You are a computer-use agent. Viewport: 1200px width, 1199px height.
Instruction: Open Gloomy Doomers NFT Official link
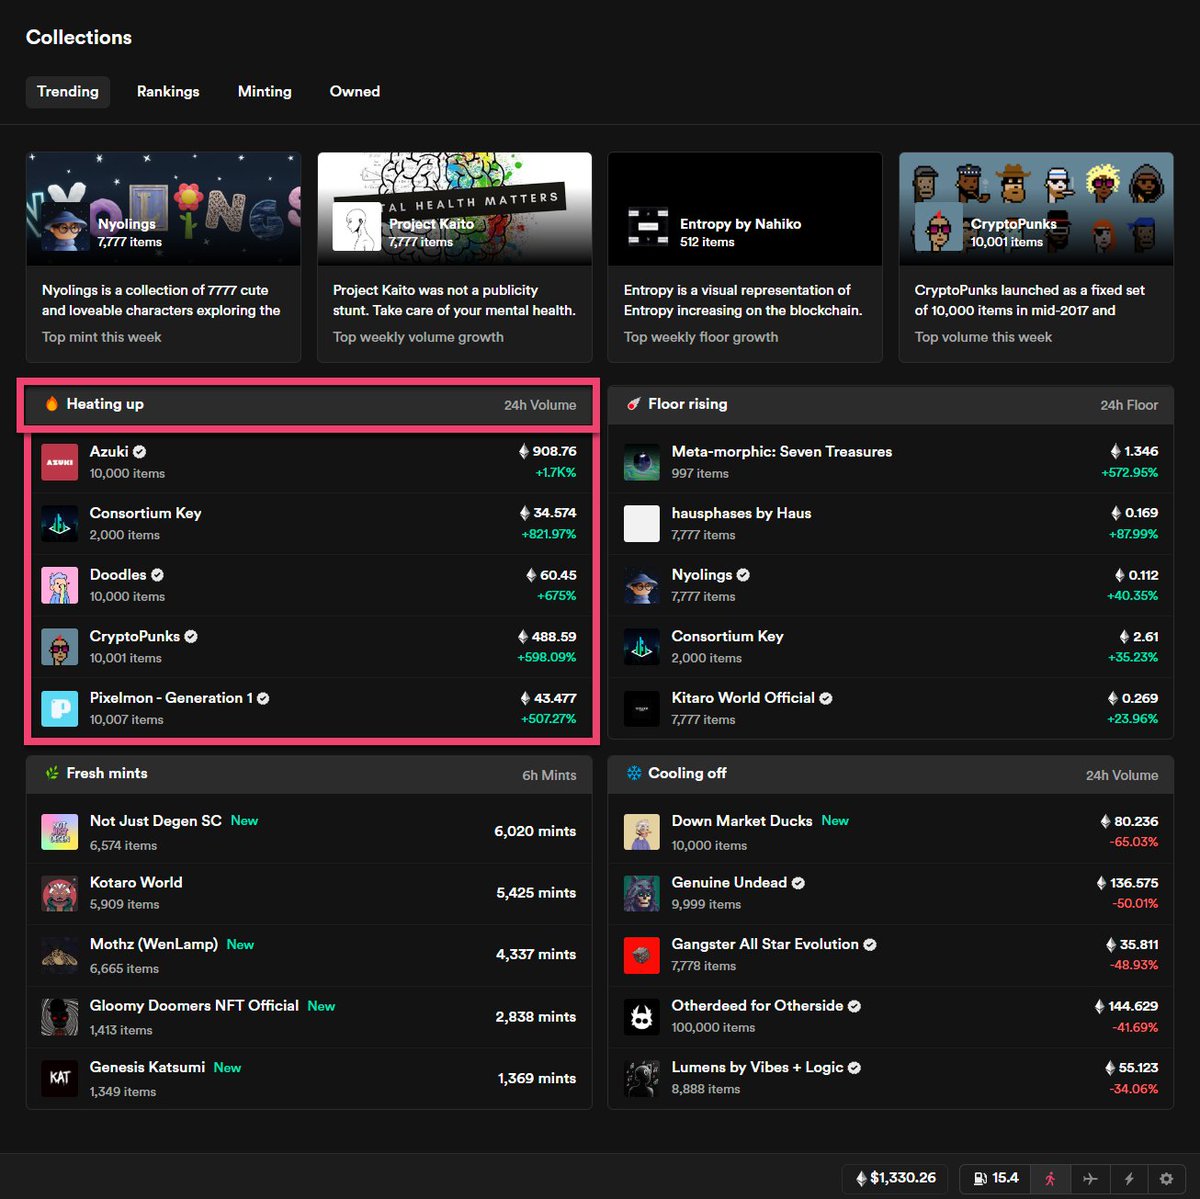(194, 1006)
